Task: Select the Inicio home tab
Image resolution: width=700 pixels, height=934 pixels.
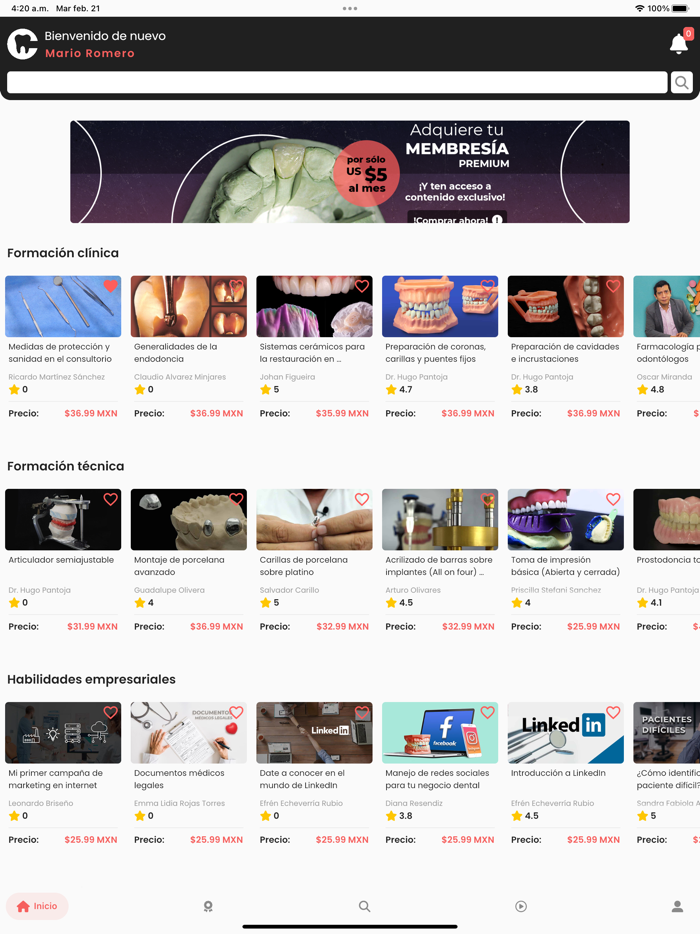Action: pyautogui.click(x=37, y=906)
